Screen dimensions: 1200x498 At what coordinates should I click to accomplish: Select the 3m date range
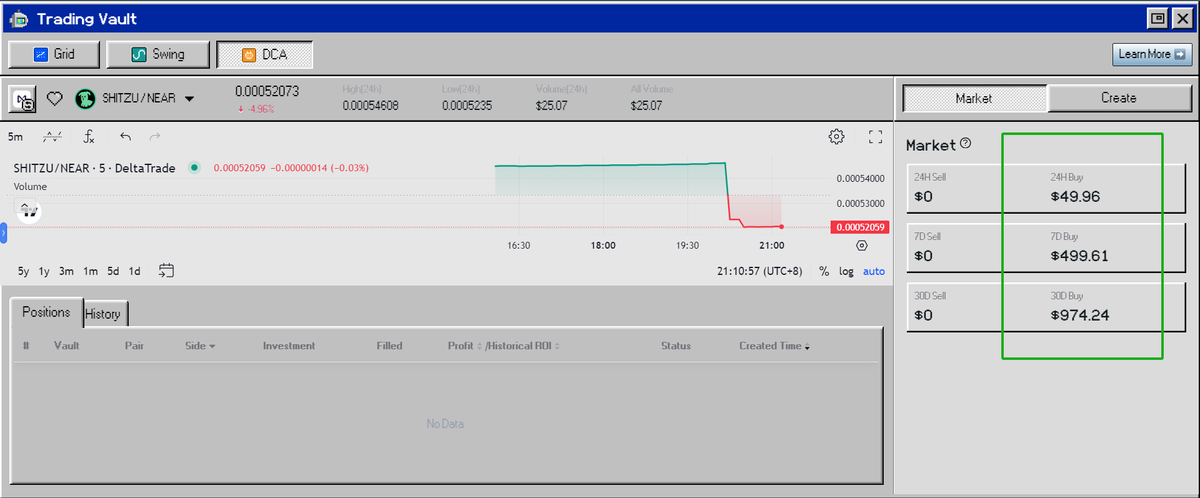tap(66, 271)
